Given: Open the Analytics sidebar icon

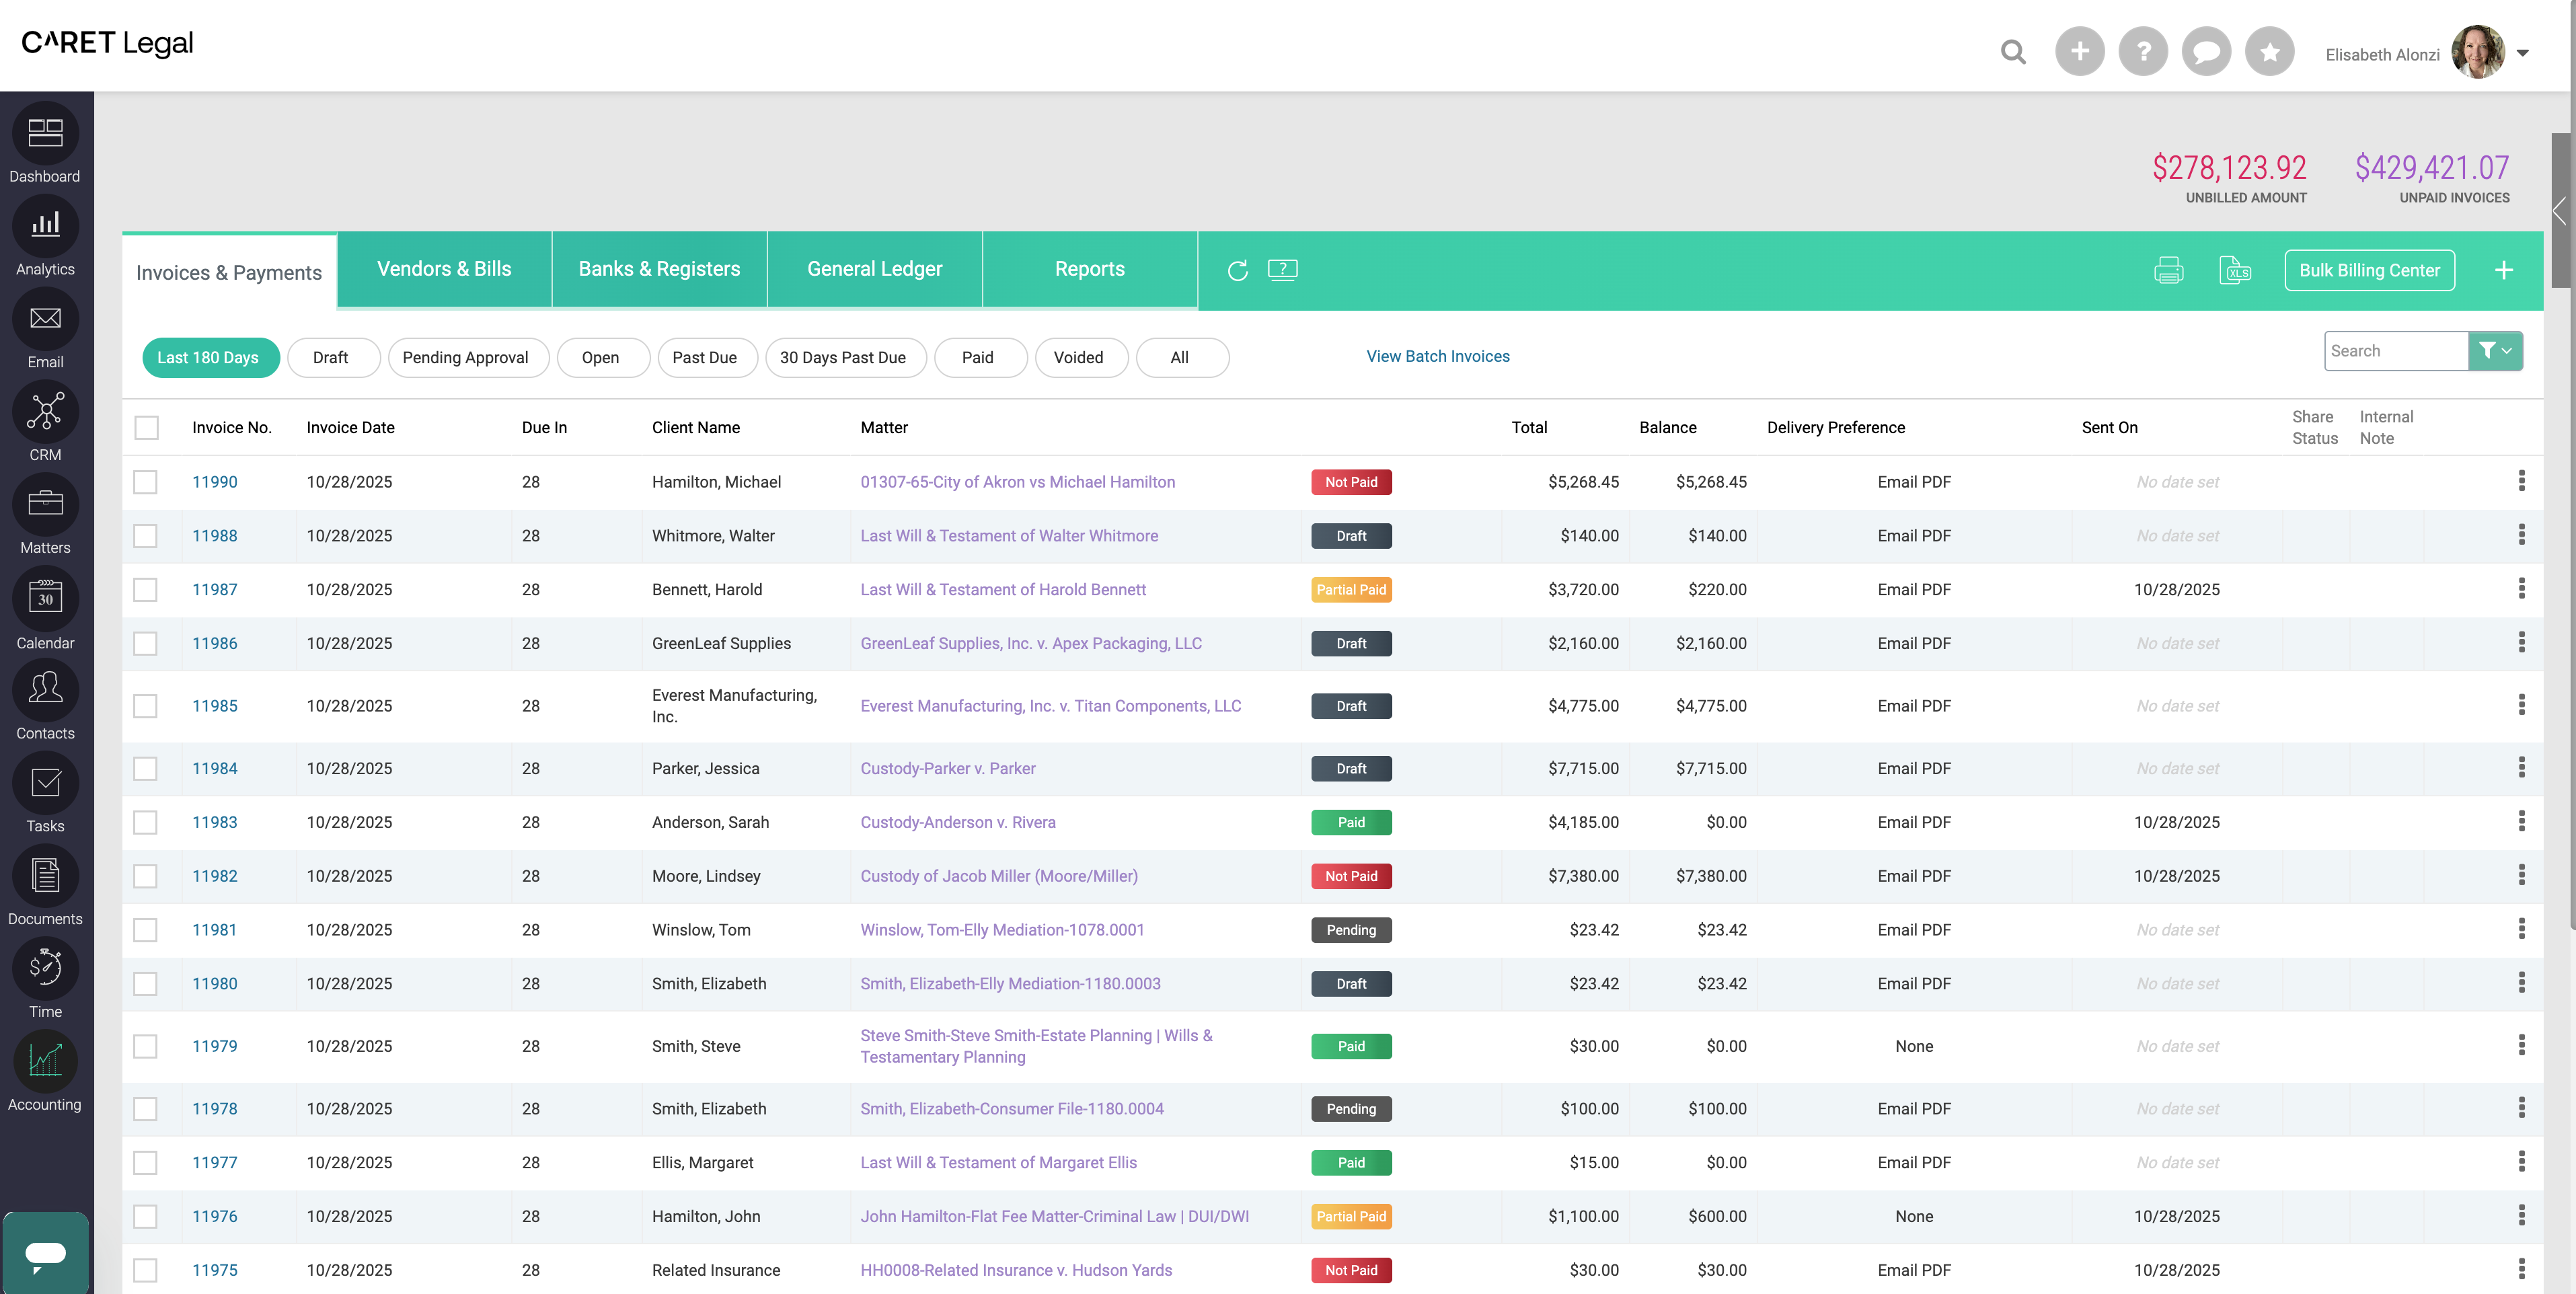Looking at the screenshot, I should click(45, 227).
